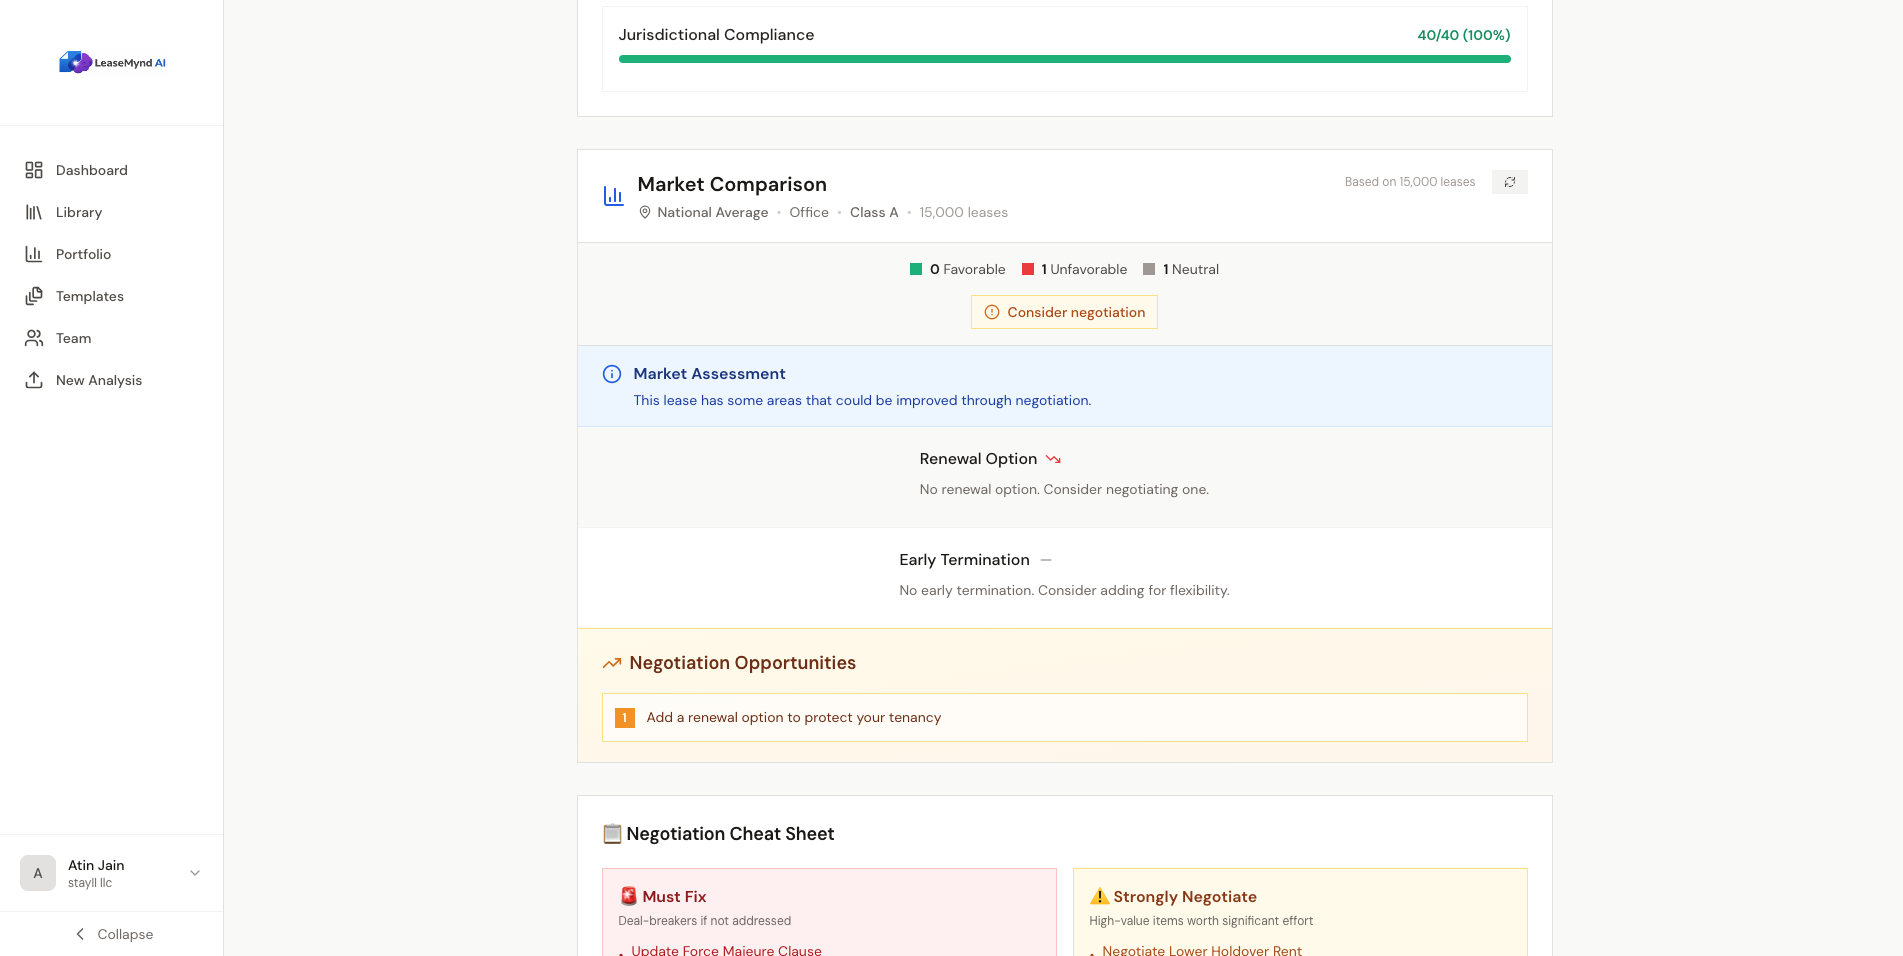Click the LeaseMynd AI logo

(112, 63)
